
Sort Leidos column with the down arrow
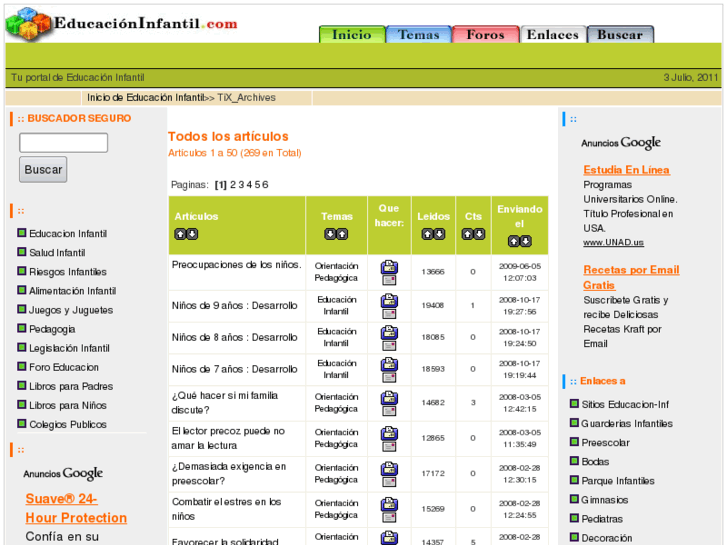pyautogui.click(x=439, y=234)
